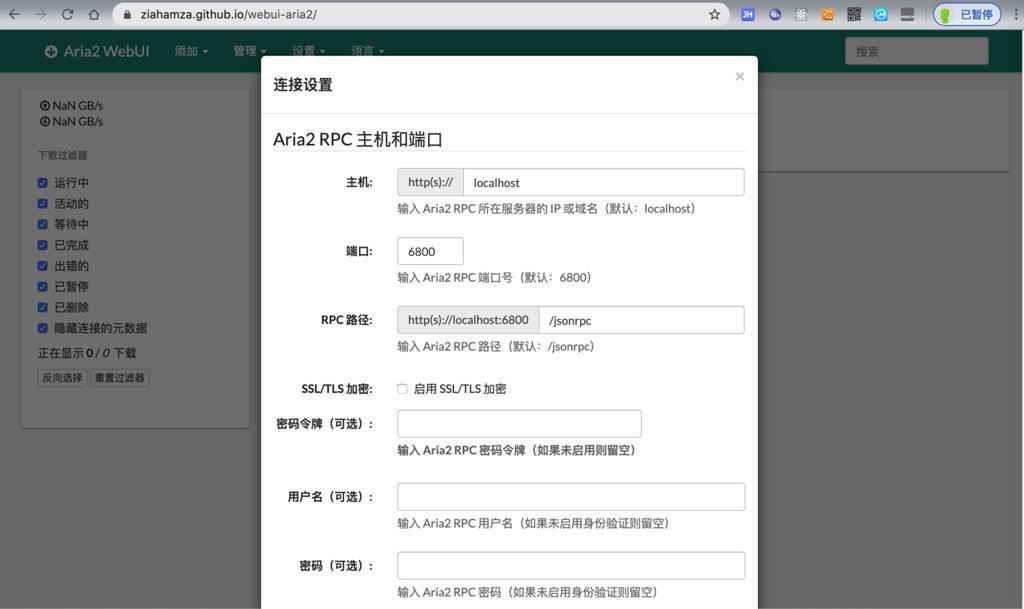The height and width of the screenshot is (609, 1024).
Task: Click the browser back arrow
Action: coord(14,14)
